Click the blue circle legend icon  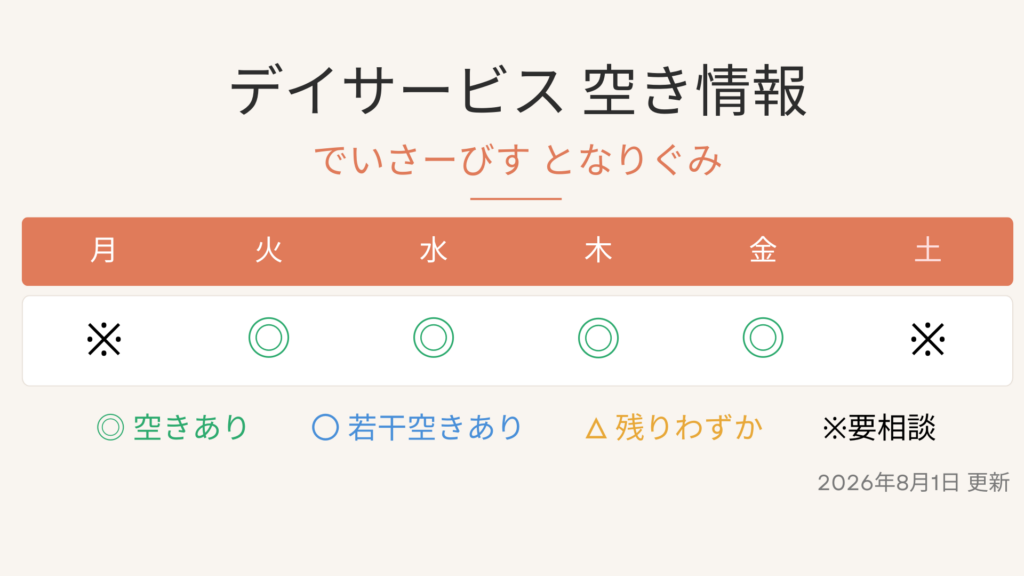pos(325,428)
